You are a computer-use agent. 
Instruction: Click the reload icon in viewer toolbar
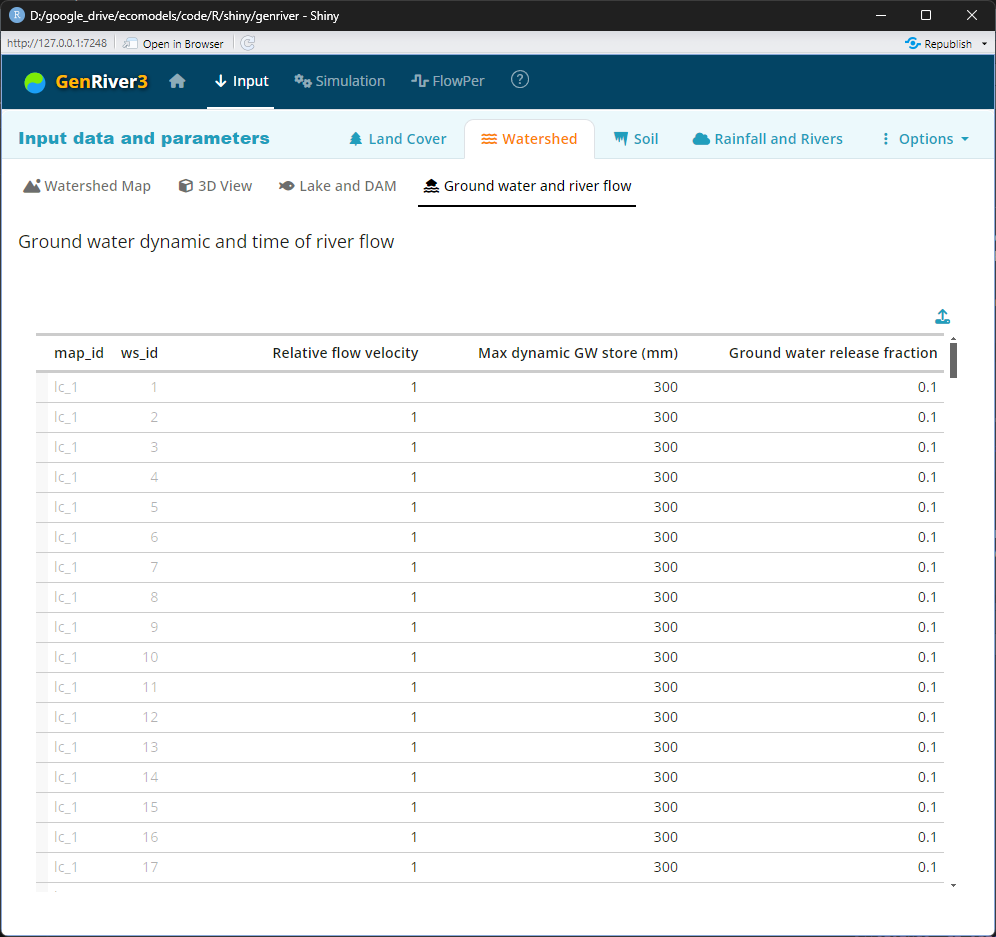point(248,43)
